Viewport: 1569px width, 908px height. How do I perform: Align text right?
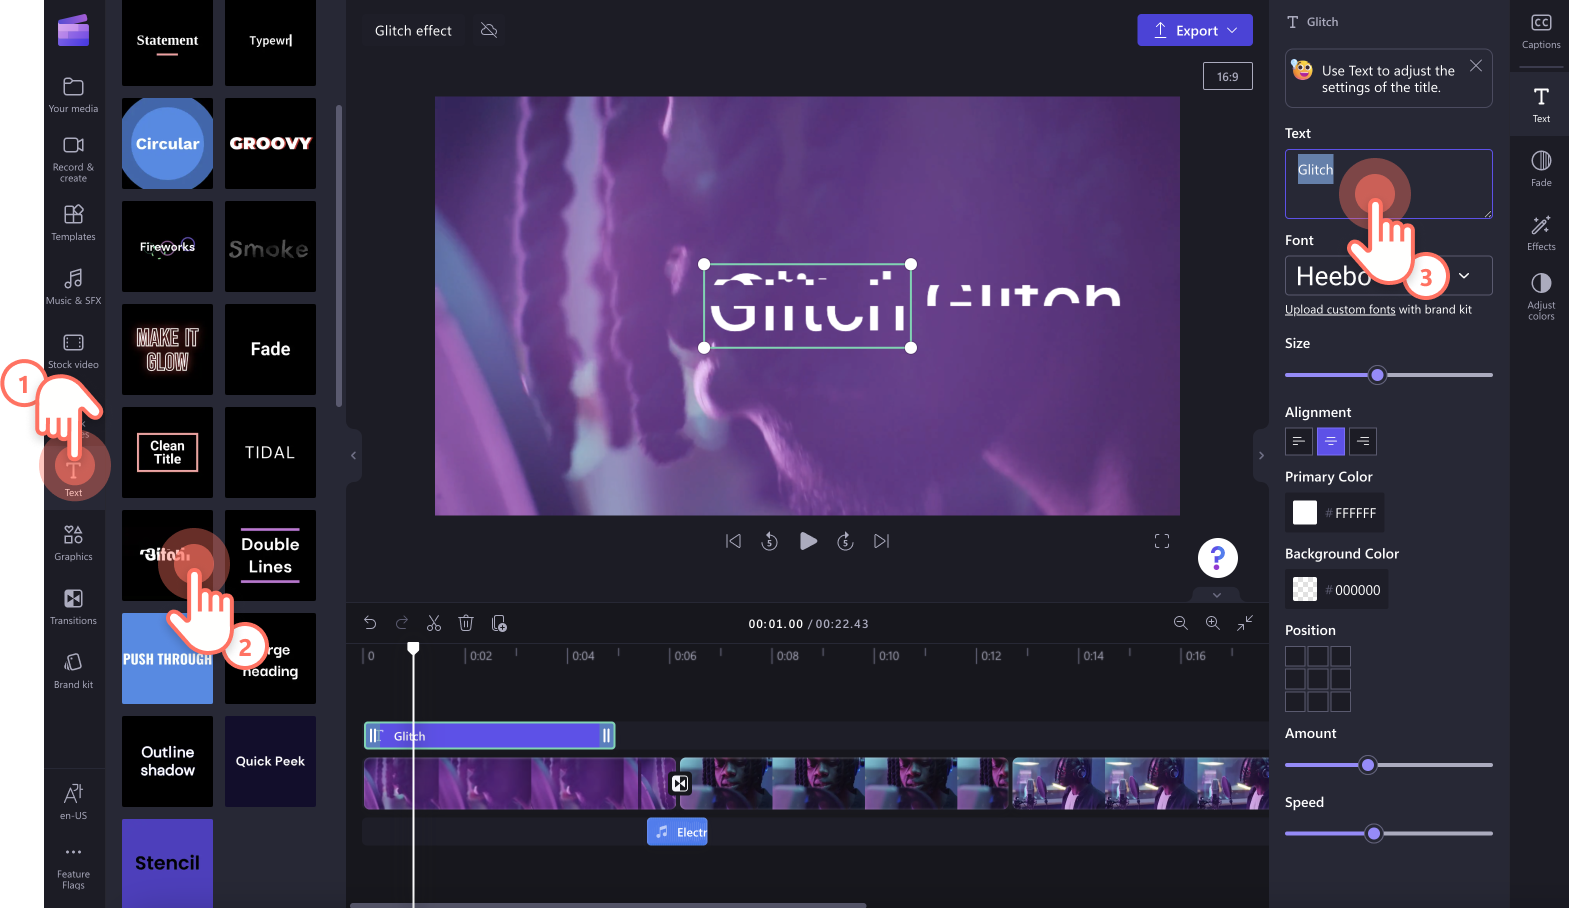pos(1362,441)
